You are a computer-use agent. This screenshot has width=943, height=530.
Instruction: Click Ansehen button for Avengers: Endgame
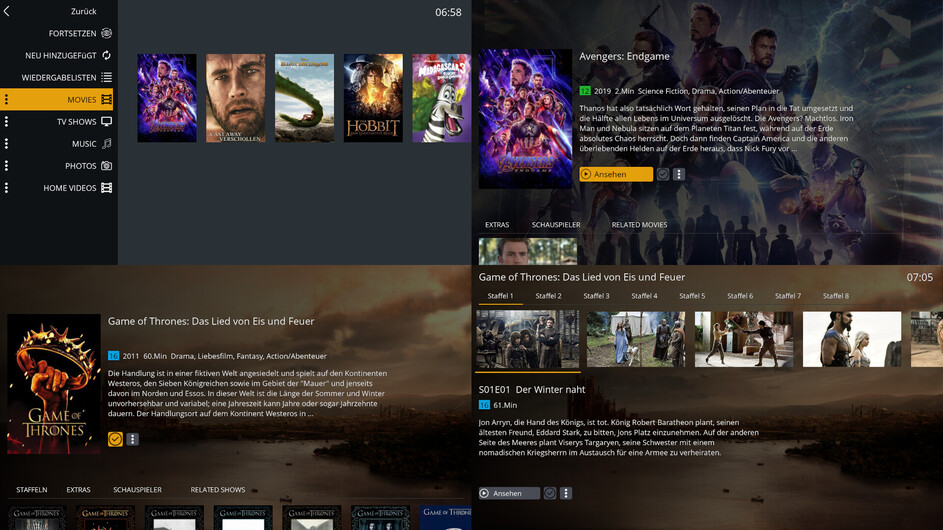click(x=616, y=174)
